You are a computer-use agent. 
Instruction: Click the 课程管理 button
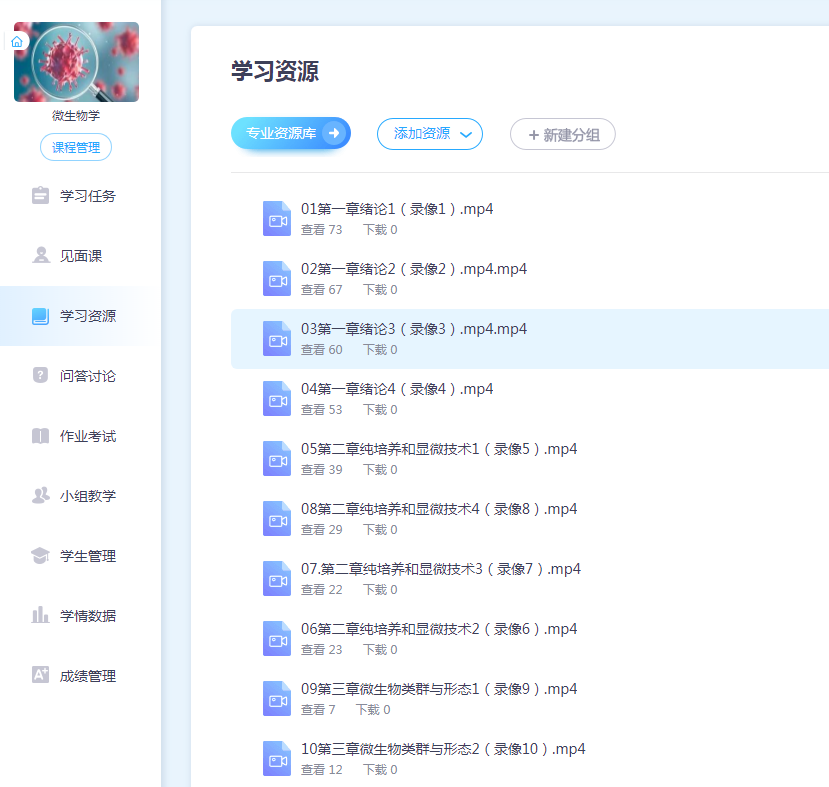tap(76, 147)
